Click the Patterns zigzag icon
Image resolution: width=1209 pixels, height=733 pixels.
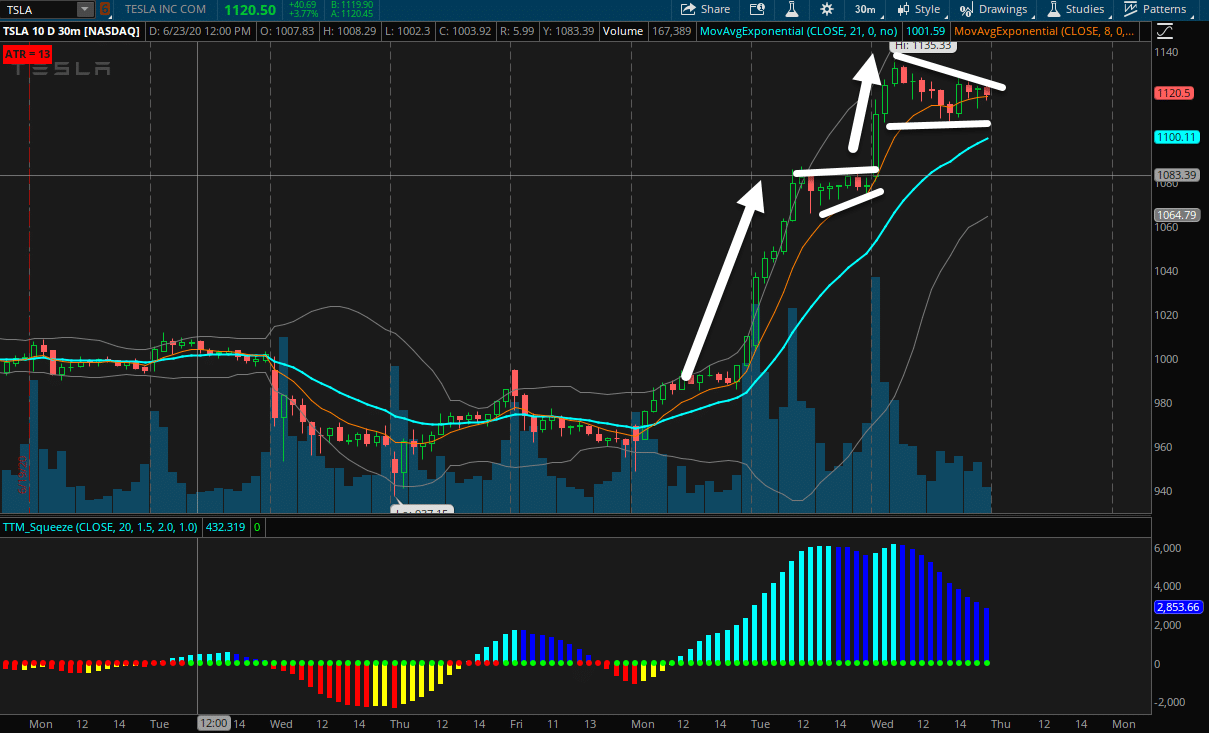pos(1131,9)
